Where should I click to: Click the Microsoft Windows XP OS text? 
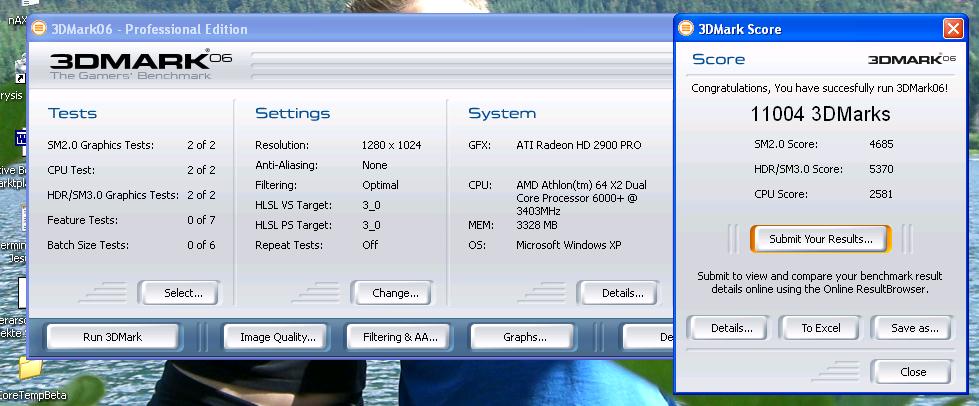[569, 245]
